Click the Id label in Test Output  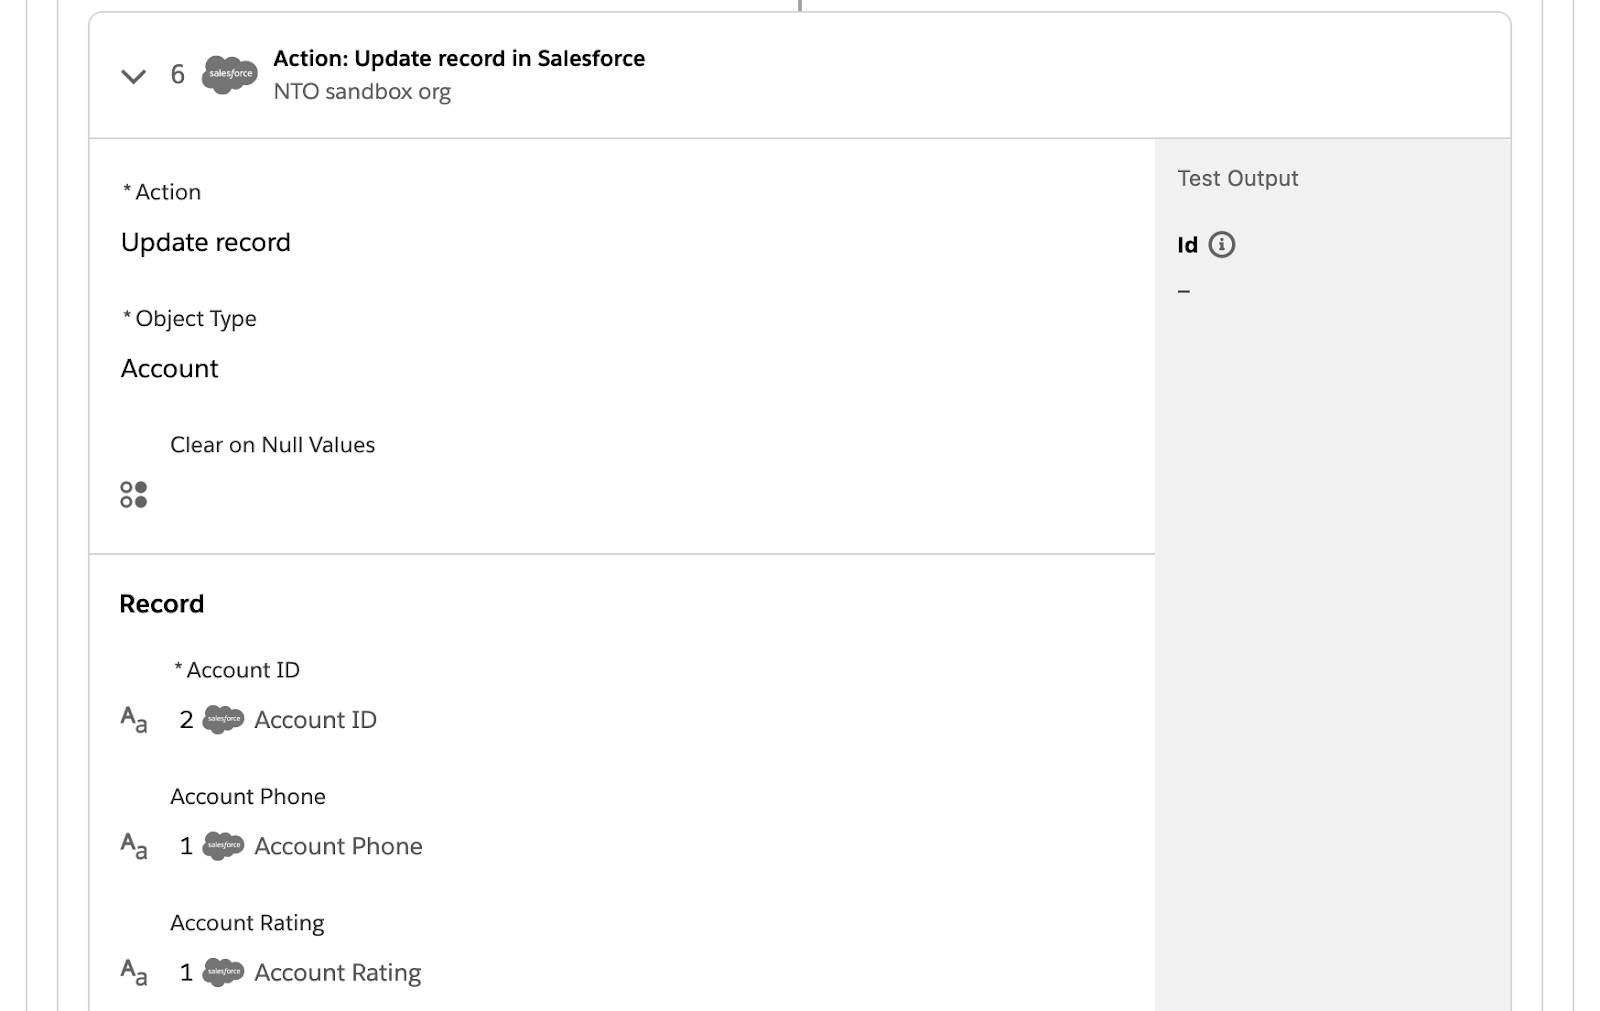[1188, 245]
